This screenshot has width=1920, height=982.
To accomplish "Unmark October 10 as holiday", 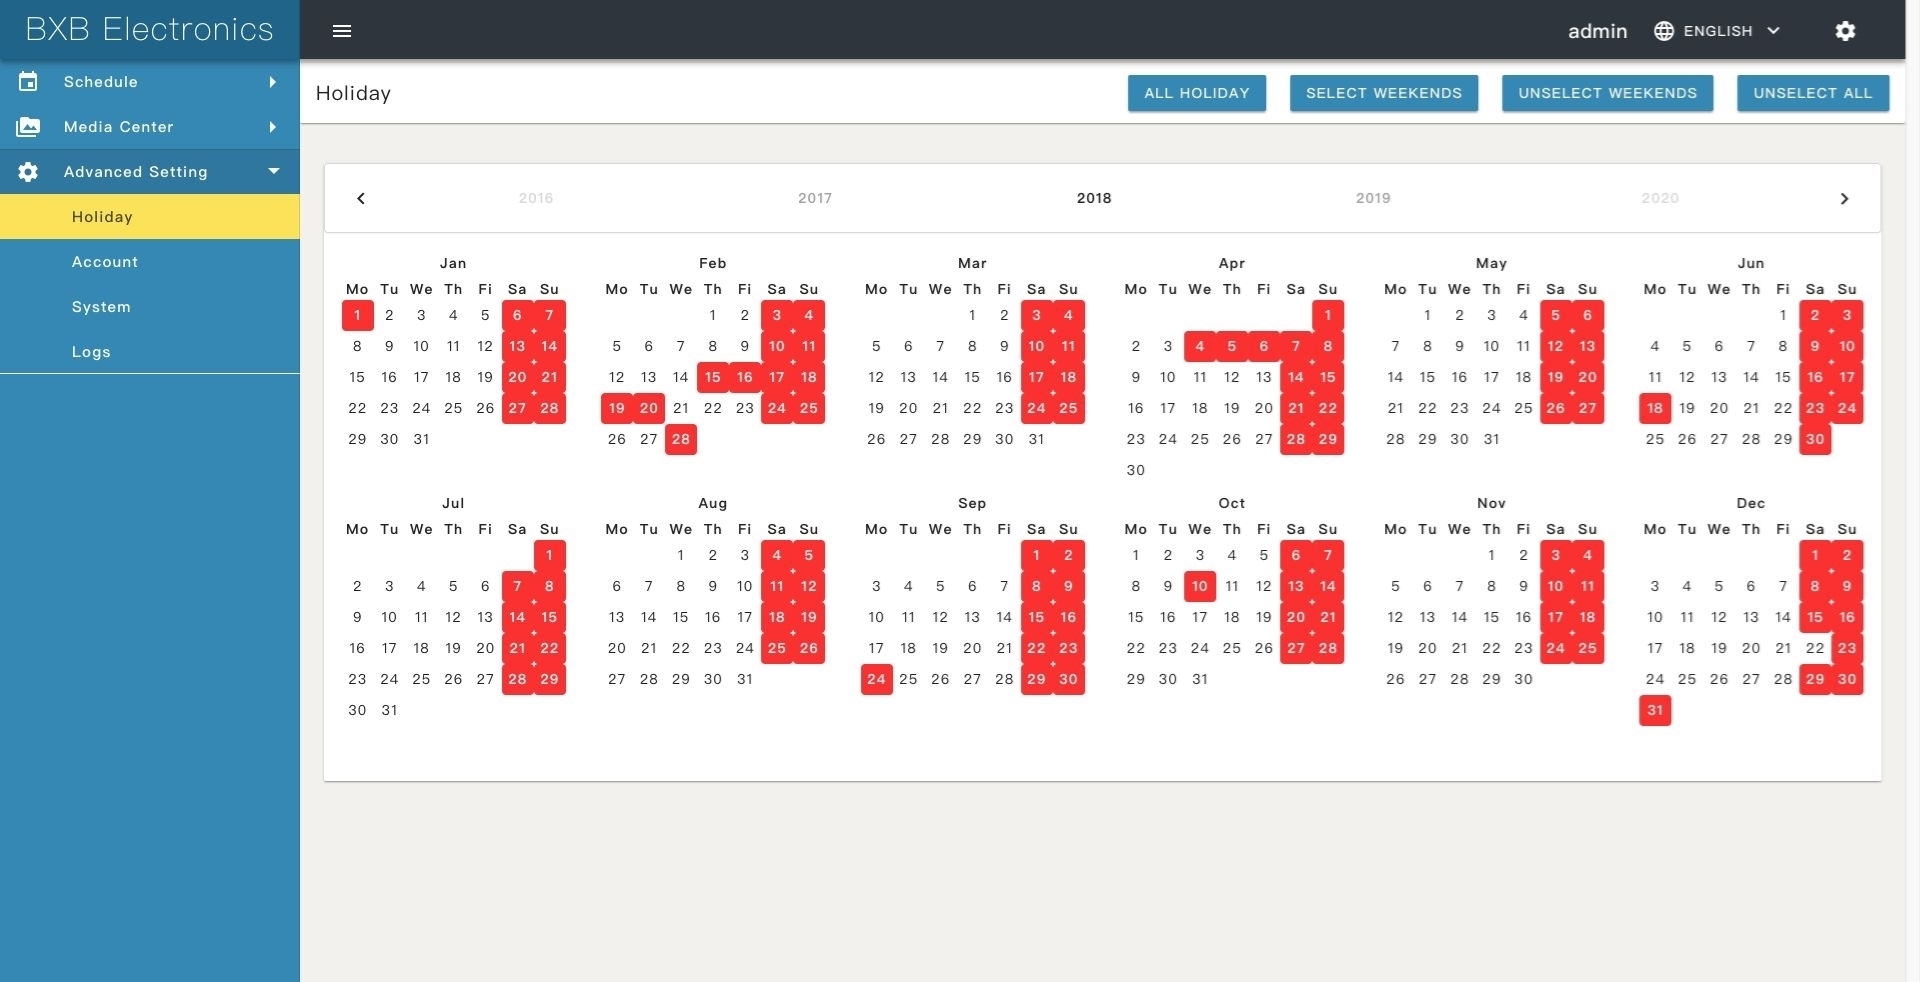I will click(1199, 586).
